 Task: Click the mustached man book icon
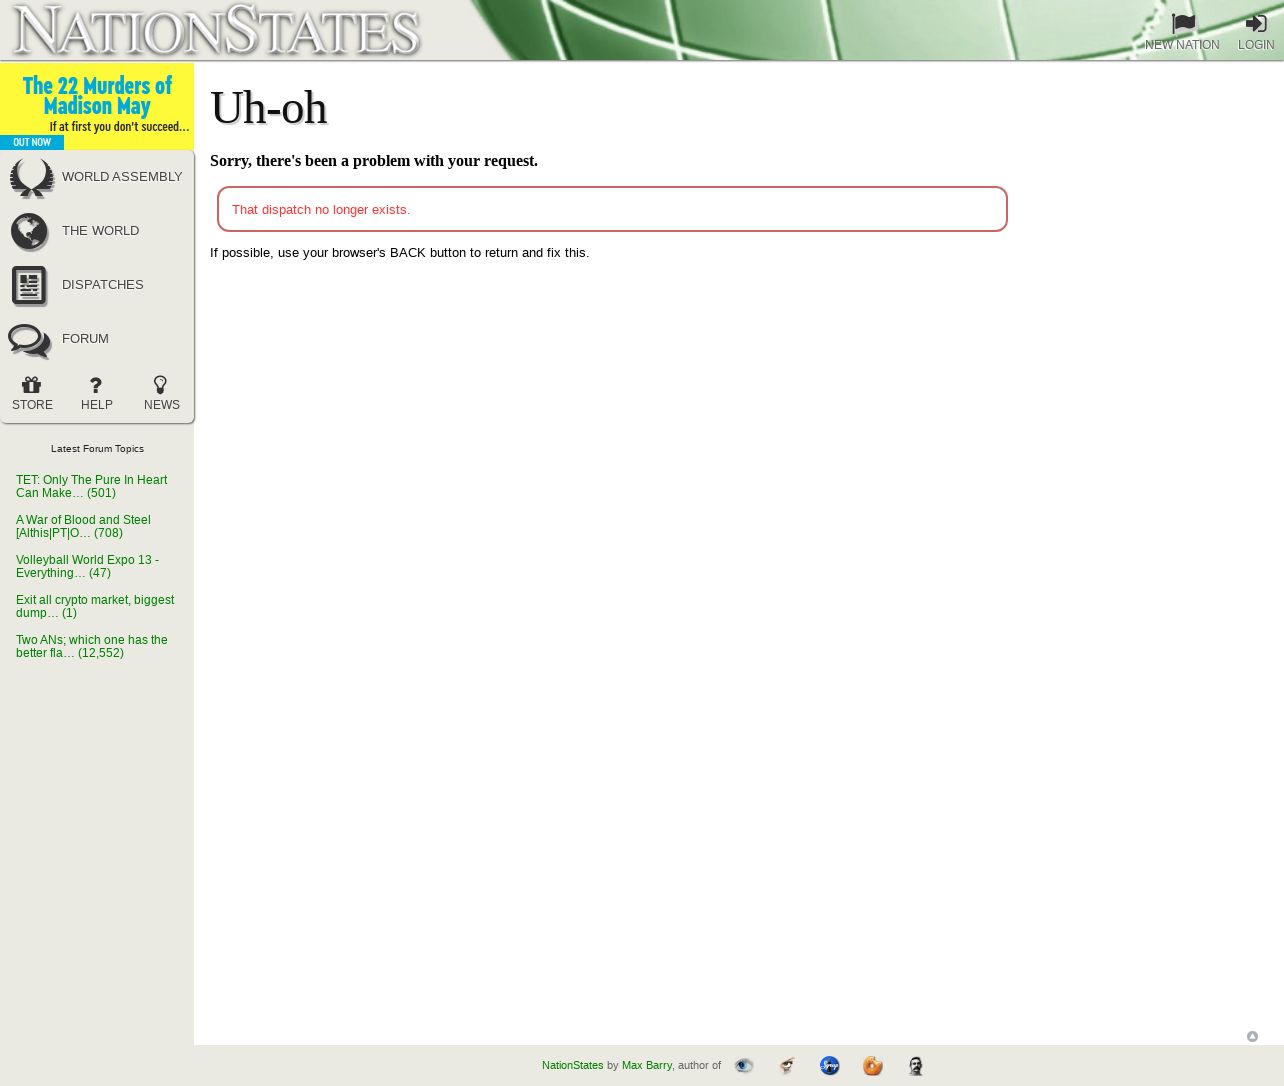[x=916, y=1066]
